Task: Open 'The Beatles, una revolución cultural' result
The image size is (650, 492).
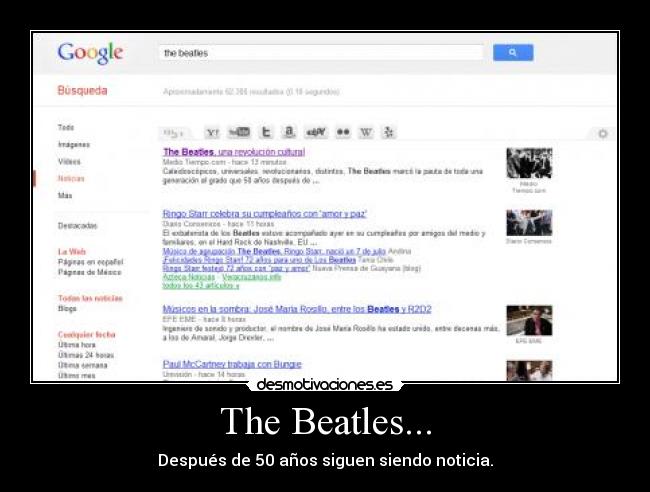Action: 234,152
